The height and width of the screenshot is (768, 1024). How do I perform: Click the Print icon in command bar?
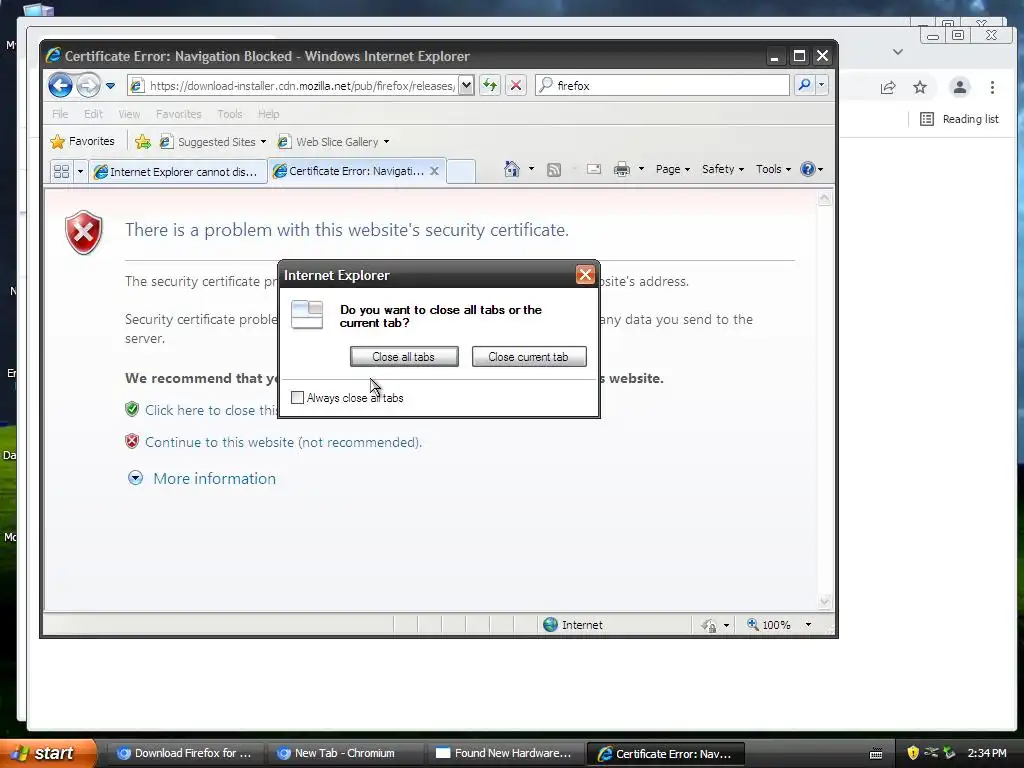click(622, 170)
